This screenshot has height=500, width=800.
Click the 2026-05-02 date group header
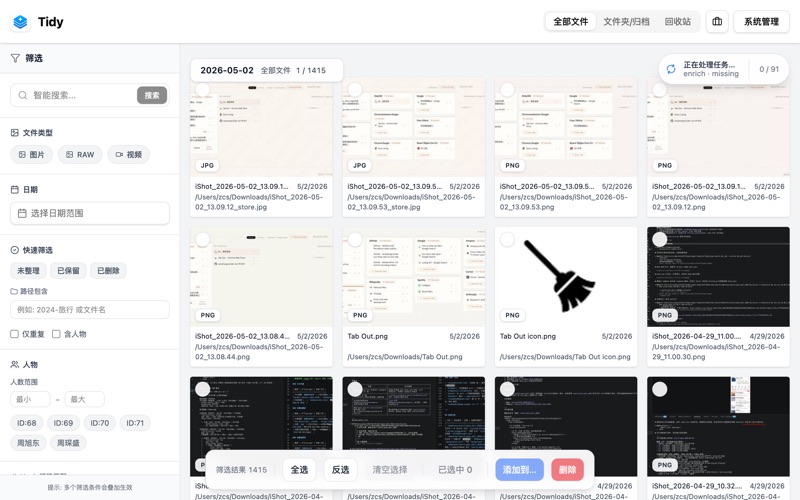pos(267,70)
